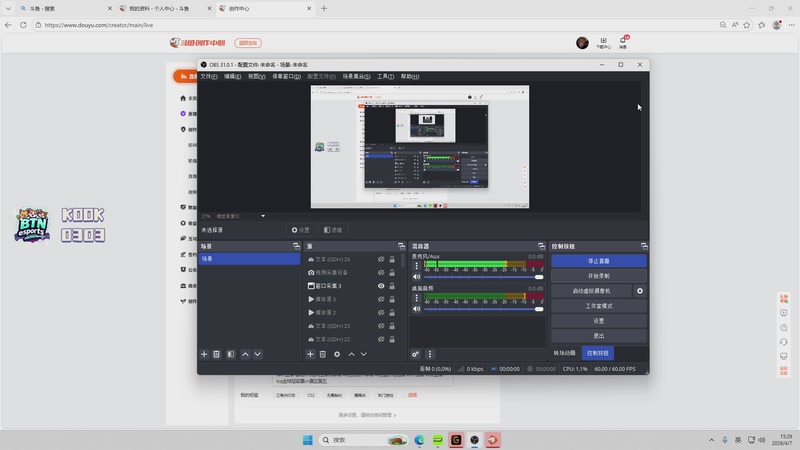Open Edge browser from taskbar
Image resolution: width=800 pixels, height=450 pixels.
pos(419,440)
